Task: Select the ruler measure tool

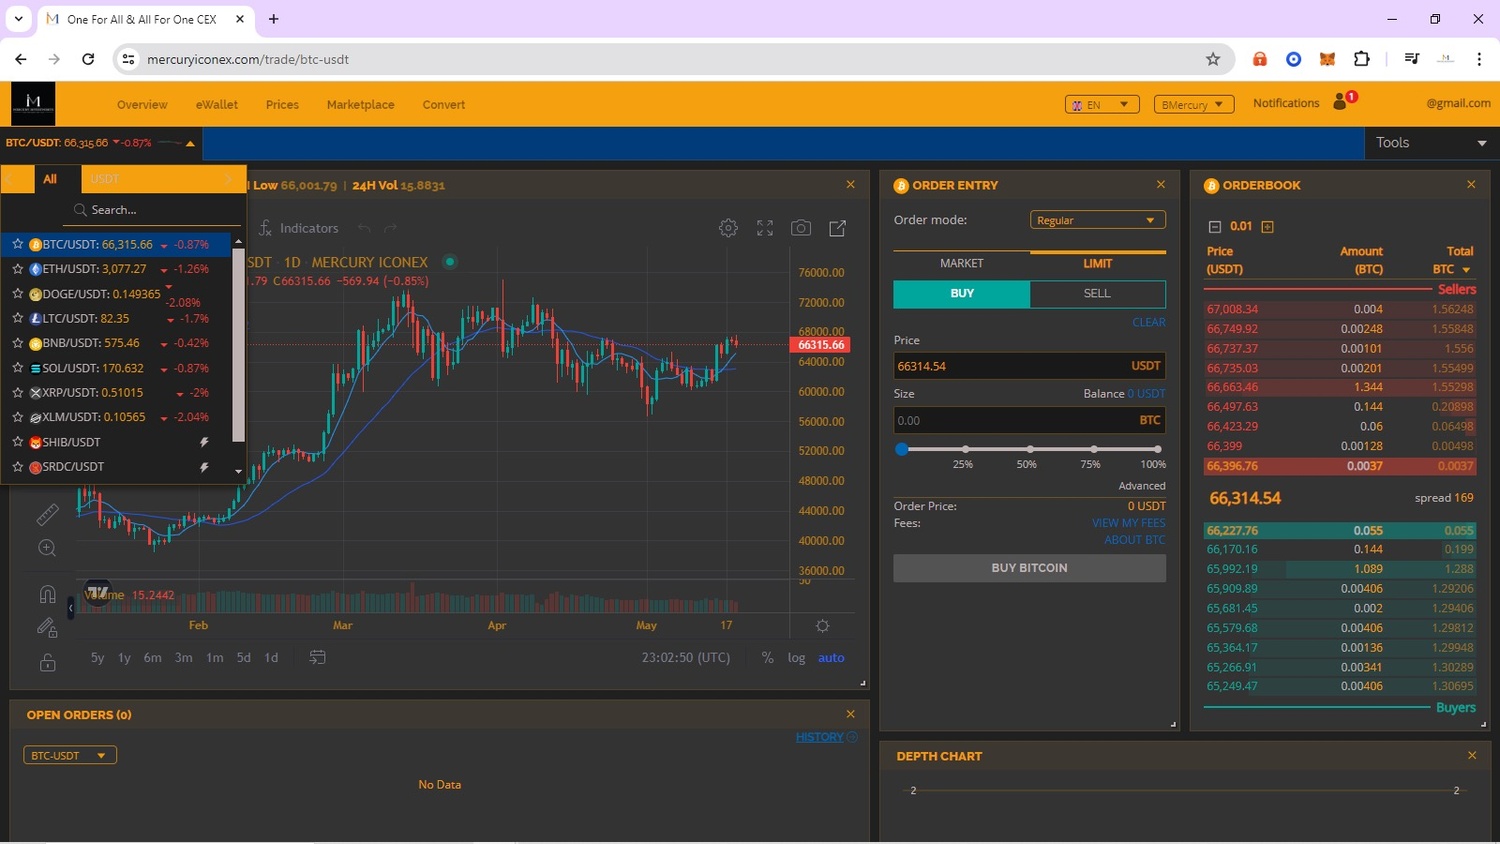Action: pyautogui.click(x=47, y=514)
